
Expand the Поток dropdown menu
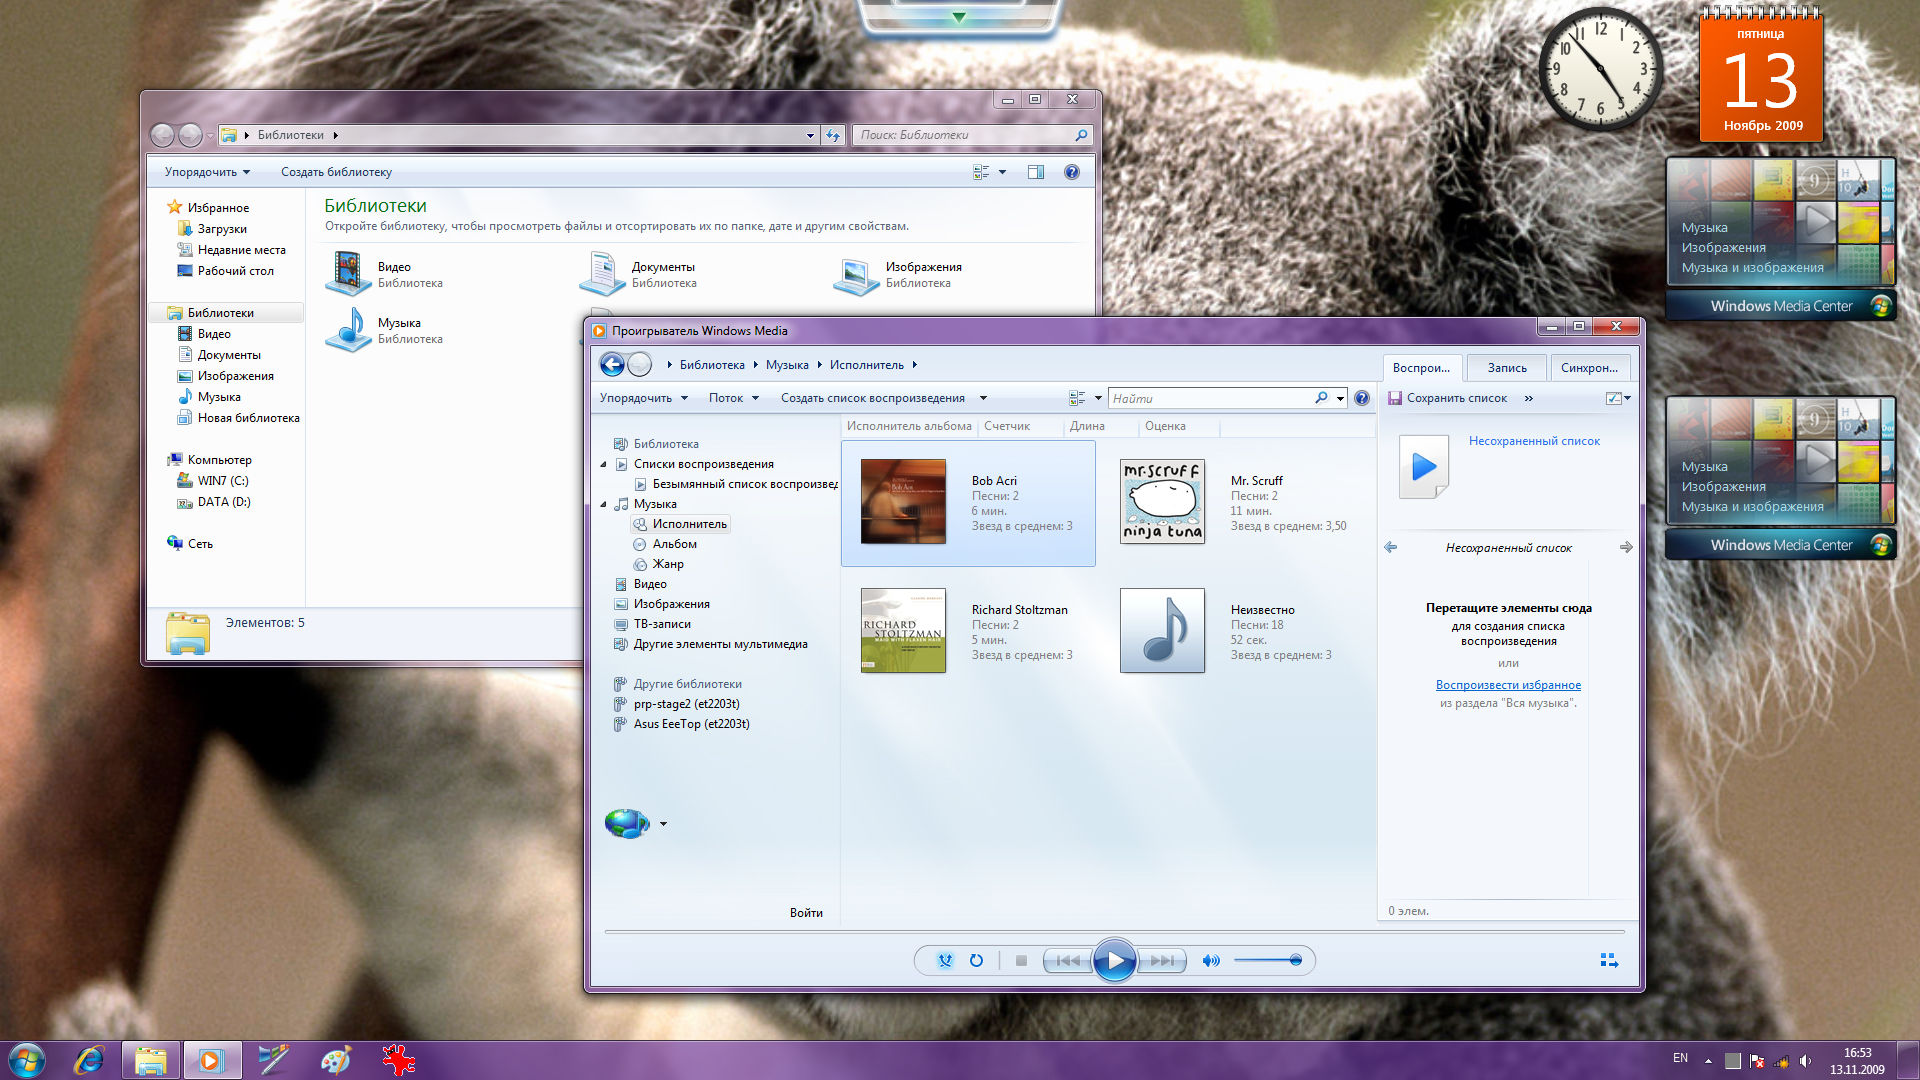[733, 398]
